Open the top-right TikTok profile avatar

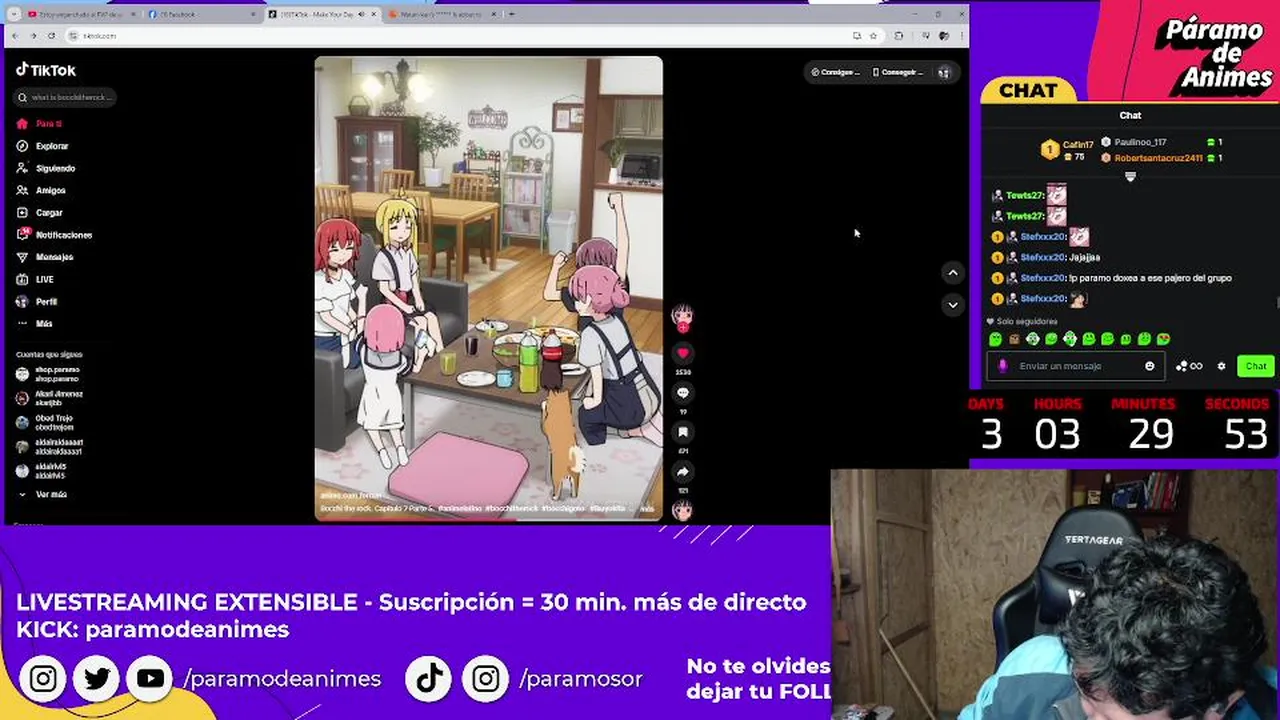coord(943,72)
